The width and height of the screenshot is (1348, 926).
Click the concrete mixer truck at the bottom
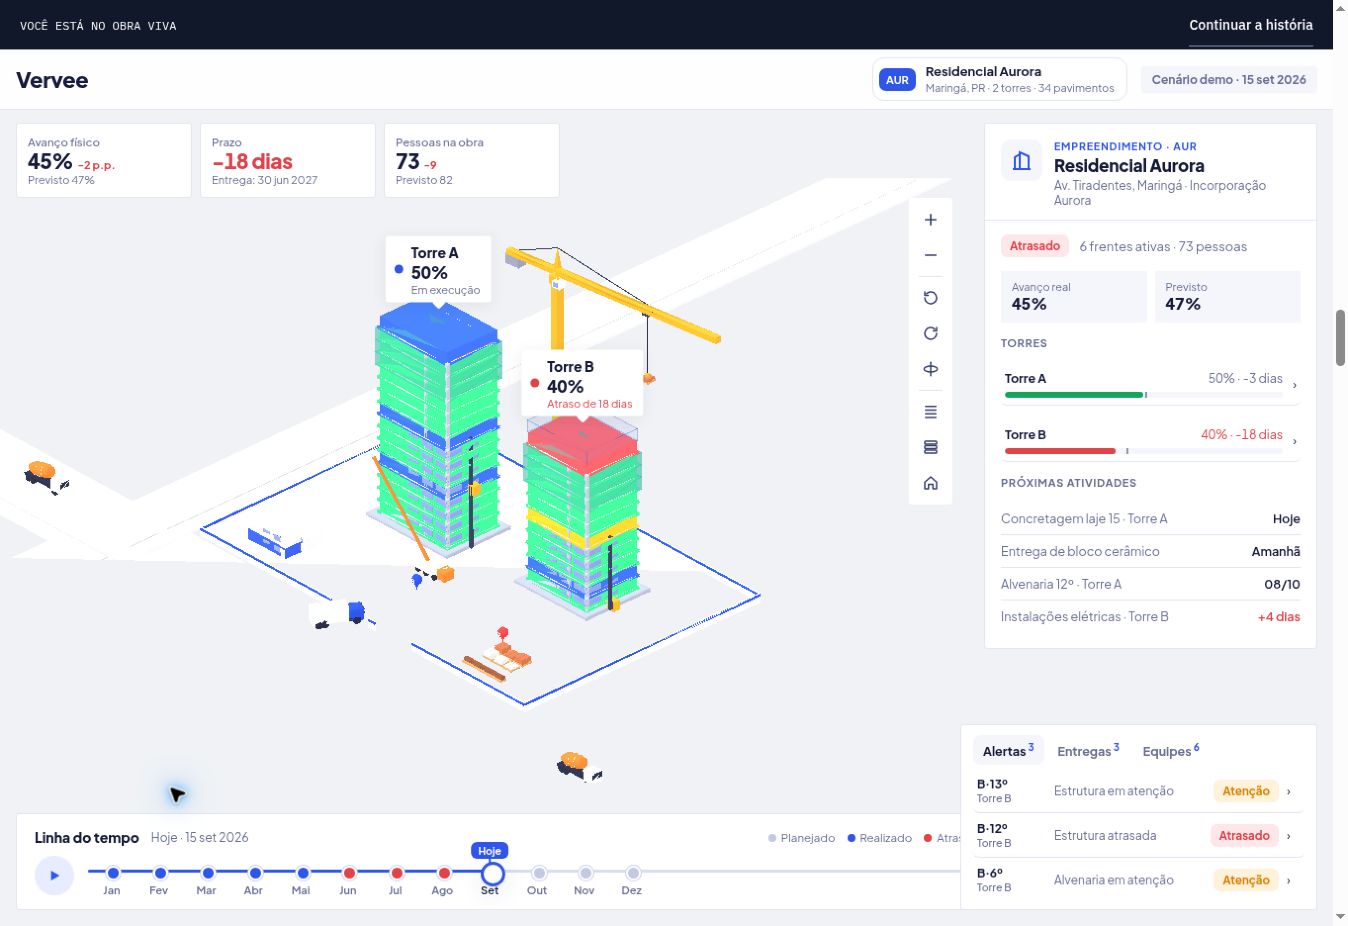point(580,767)
